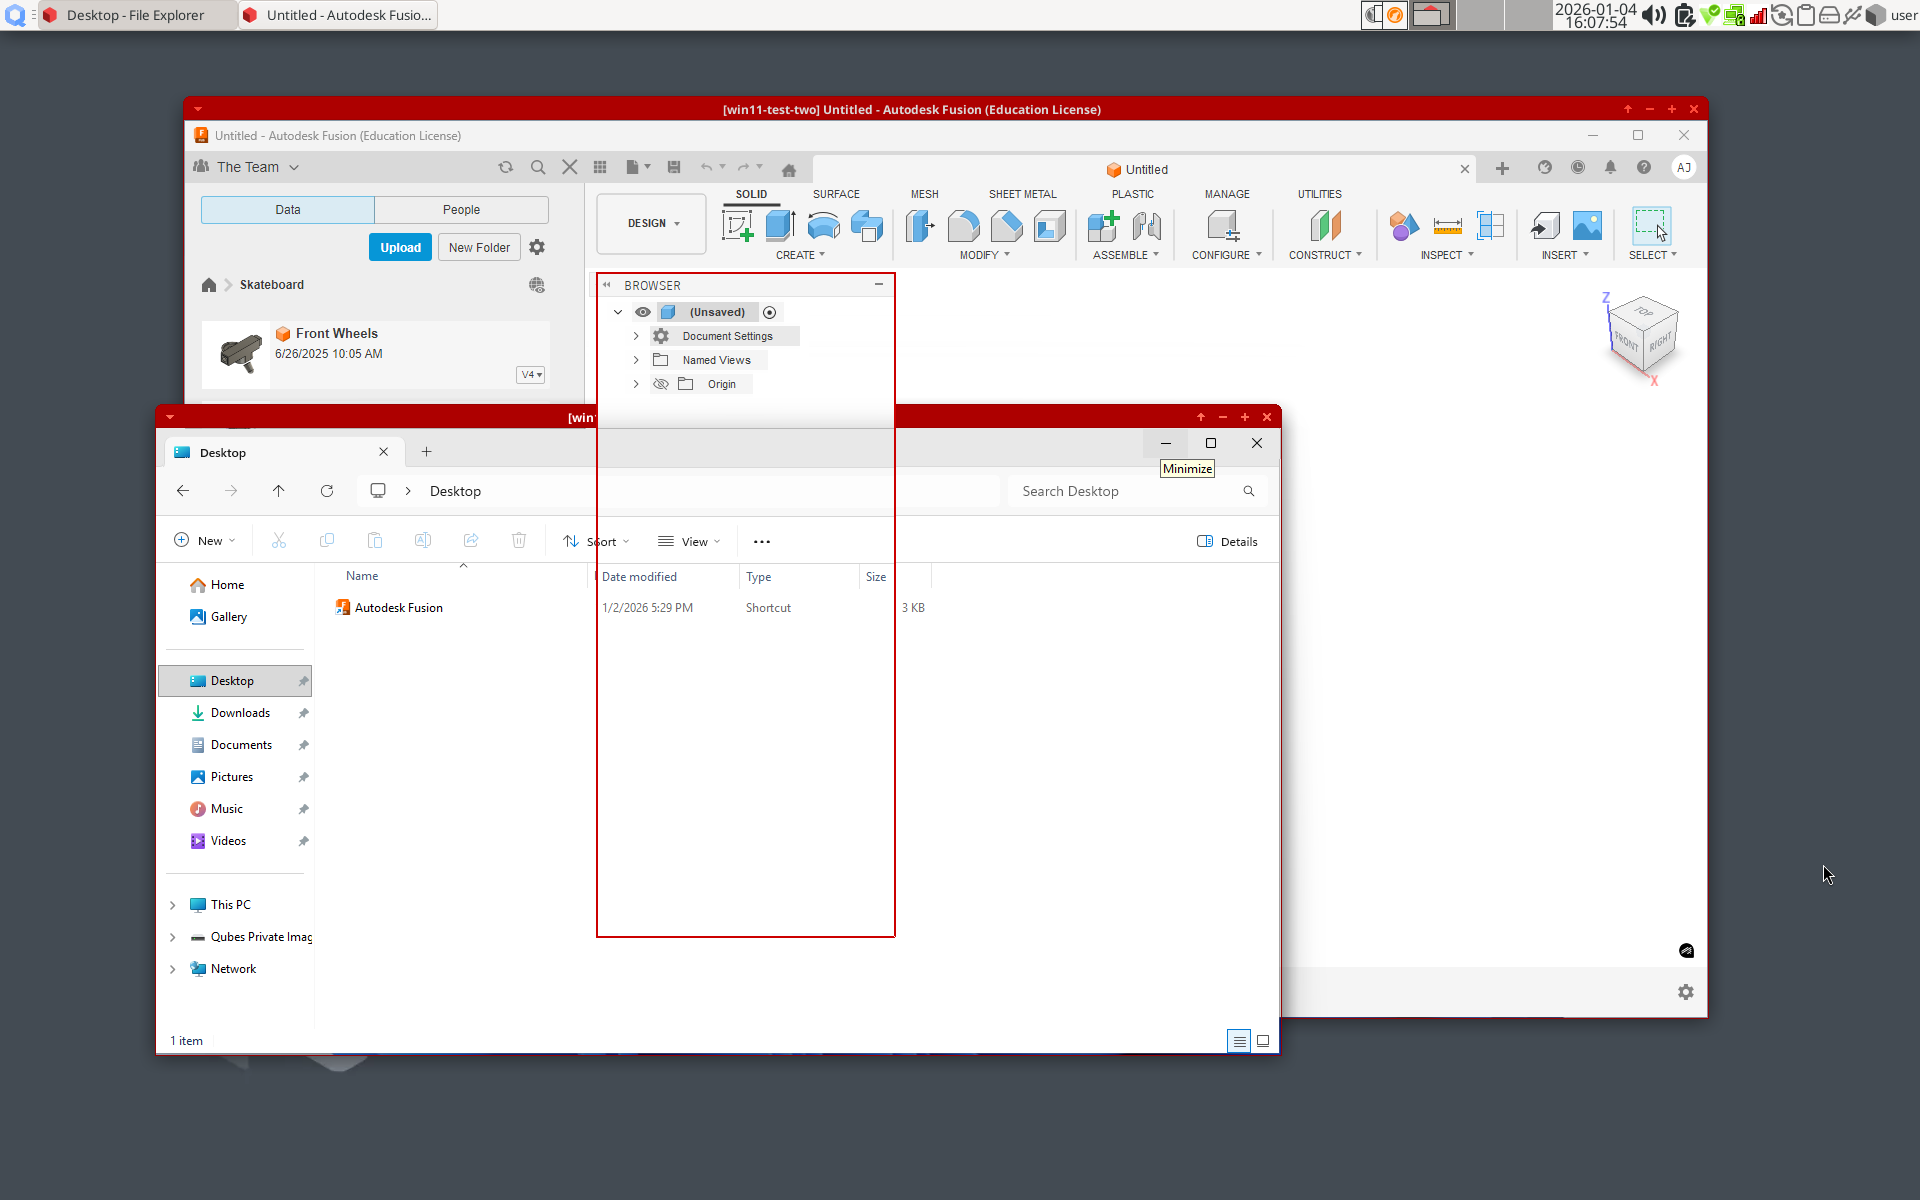Activate the Unsaved component radio button
1920x1200 pixels.
pyautogui.click(x=769, y=312)
